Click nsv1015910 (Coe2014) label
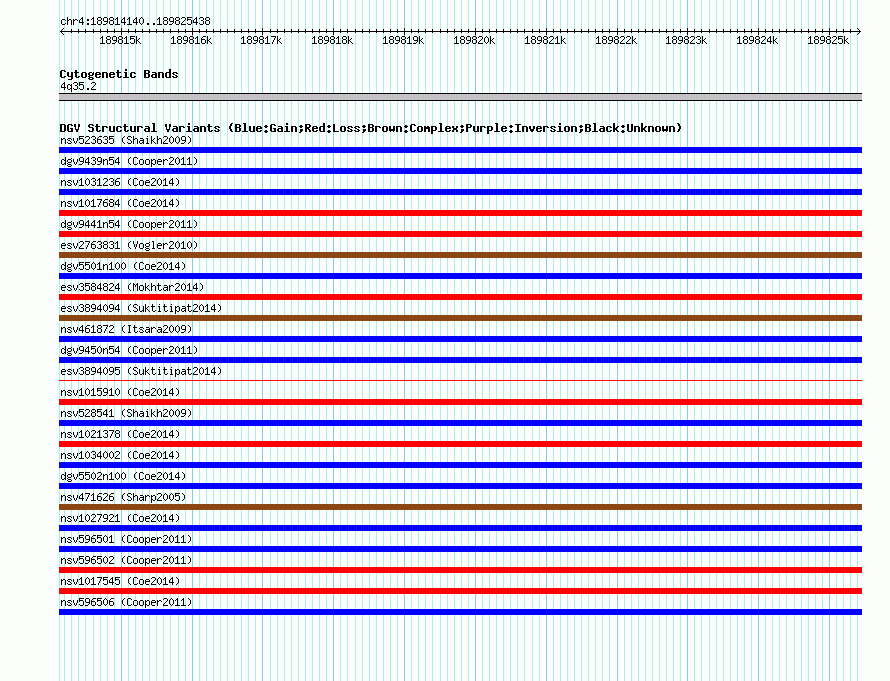890x681 pixels. [120, 392]
